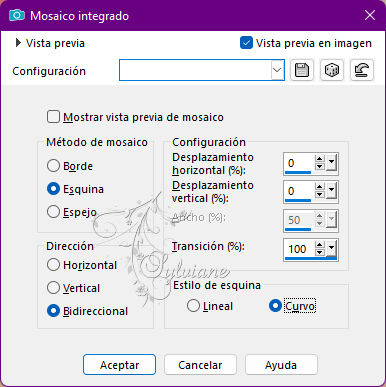Choose Horizontal direction option

(53, 265)
